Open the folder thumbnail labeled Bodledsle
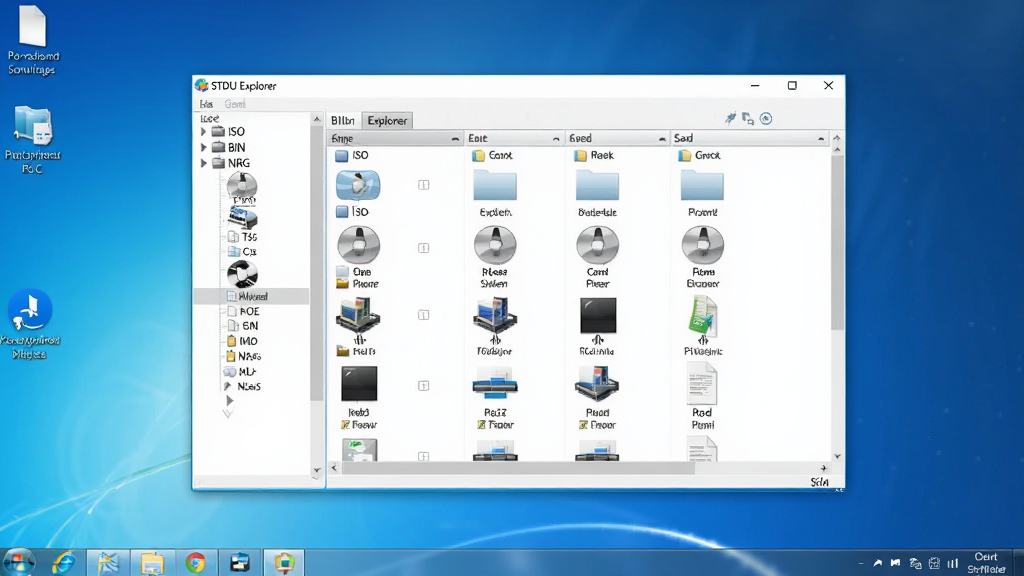The image size is (1024, 576). (x=598, y=186)
